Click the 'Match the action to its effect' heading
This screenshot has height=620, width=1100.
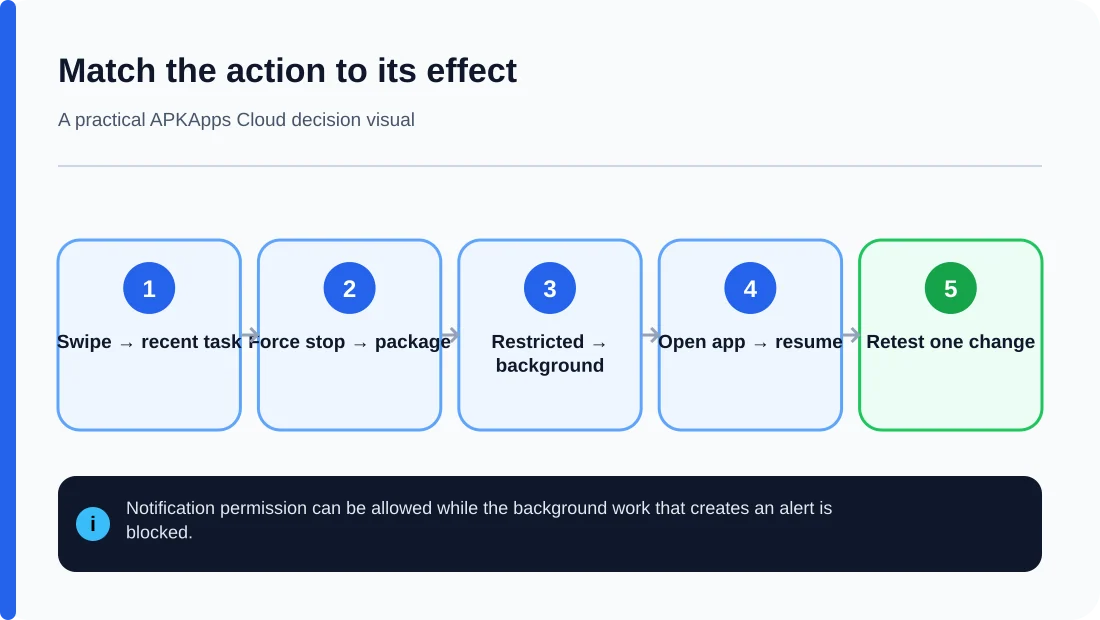(288, 71)
